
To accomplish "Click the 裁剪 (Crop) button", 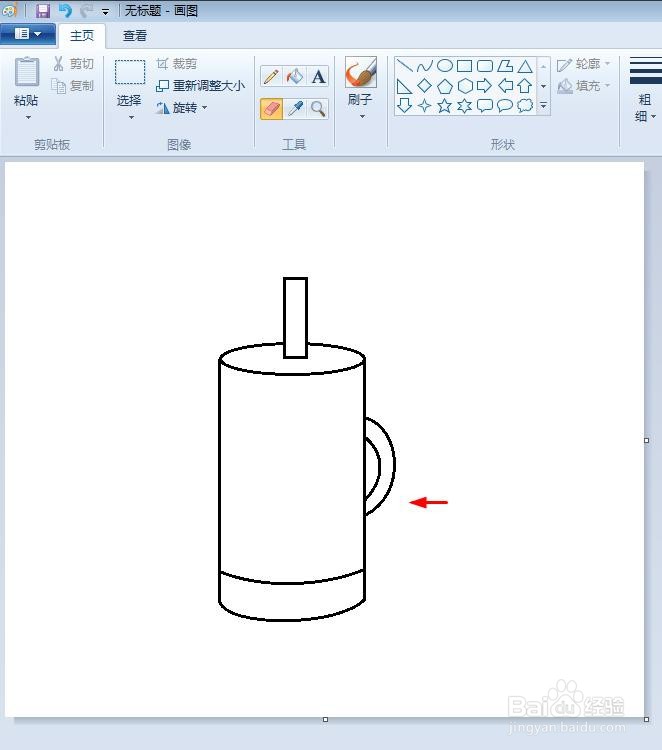I will click(x=177, y=64).
